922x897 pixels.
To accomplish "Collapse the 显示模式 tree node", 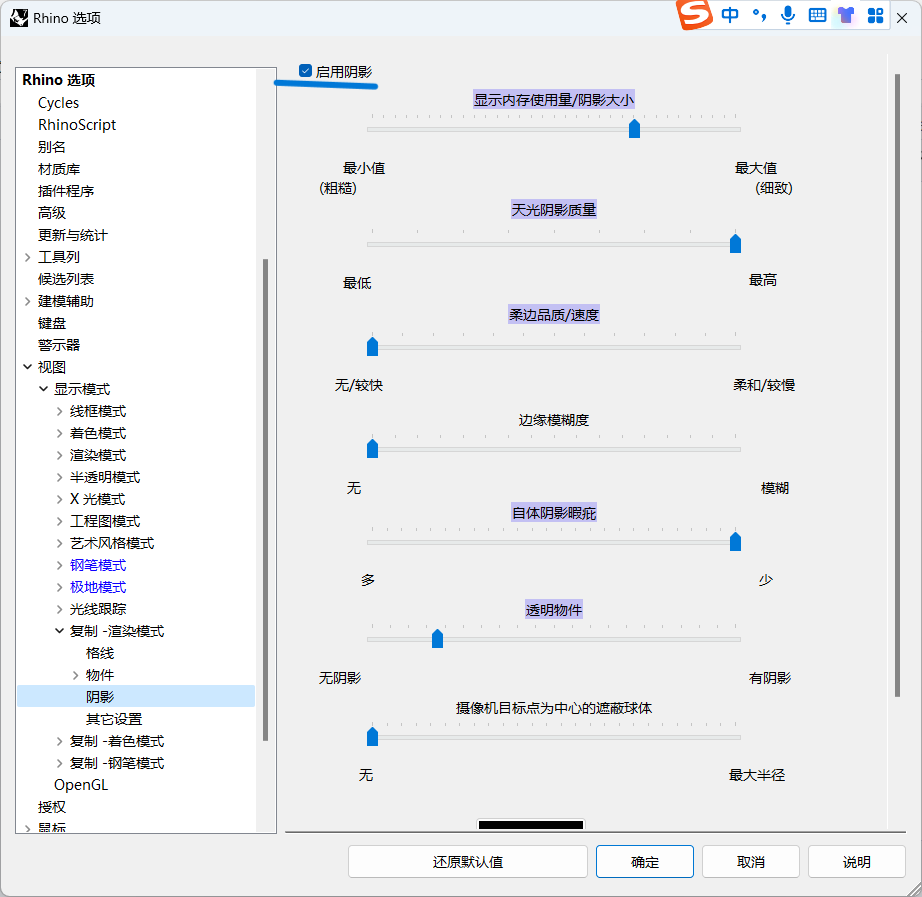I will tap(43, 389).
